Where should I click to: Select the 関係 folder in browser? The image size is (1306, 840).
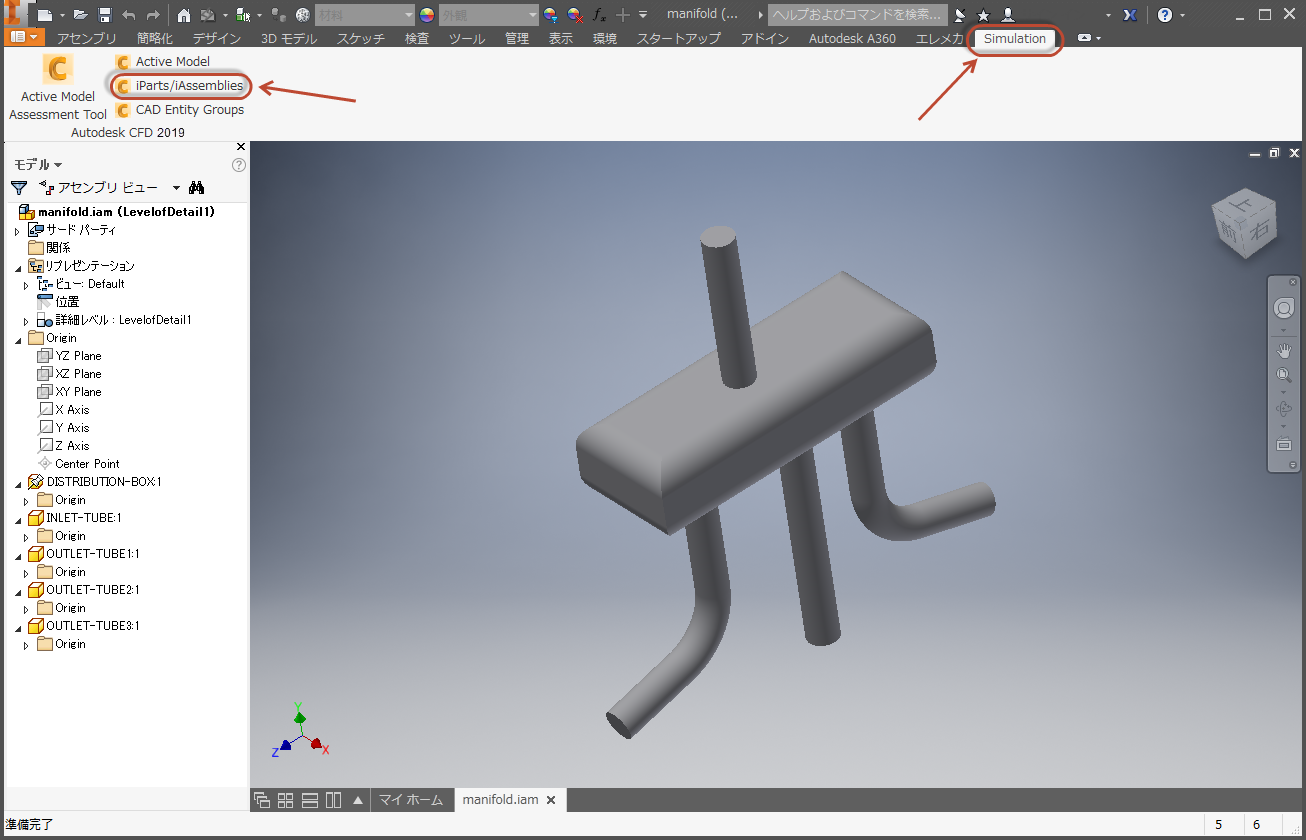click(x=49, y=248)
